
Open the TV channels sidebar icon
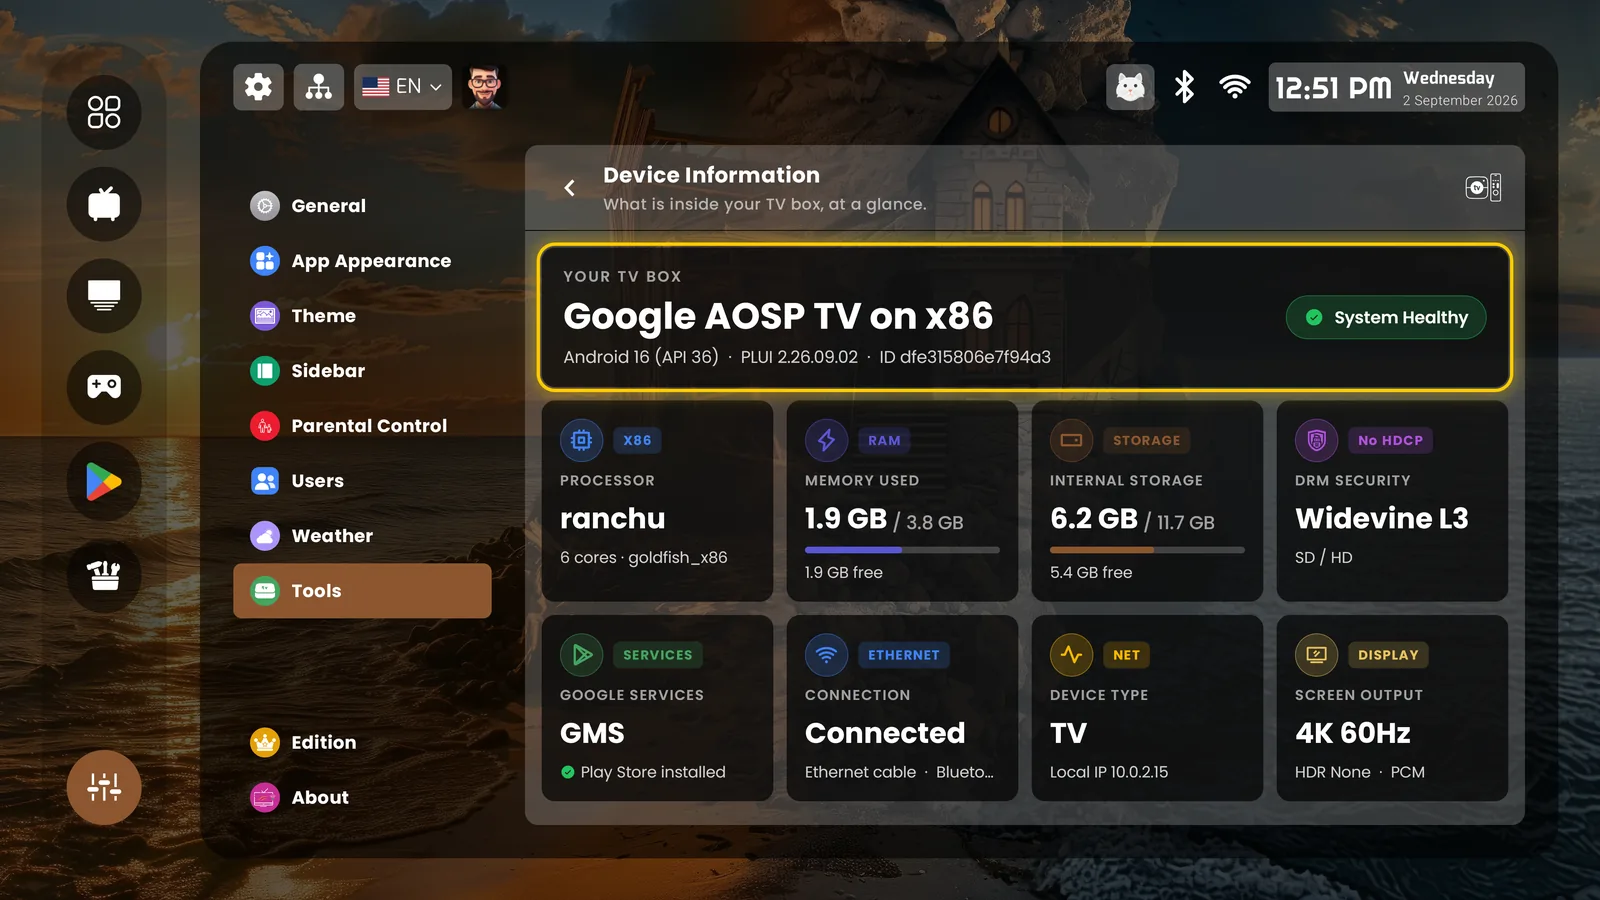coord(104,204)
